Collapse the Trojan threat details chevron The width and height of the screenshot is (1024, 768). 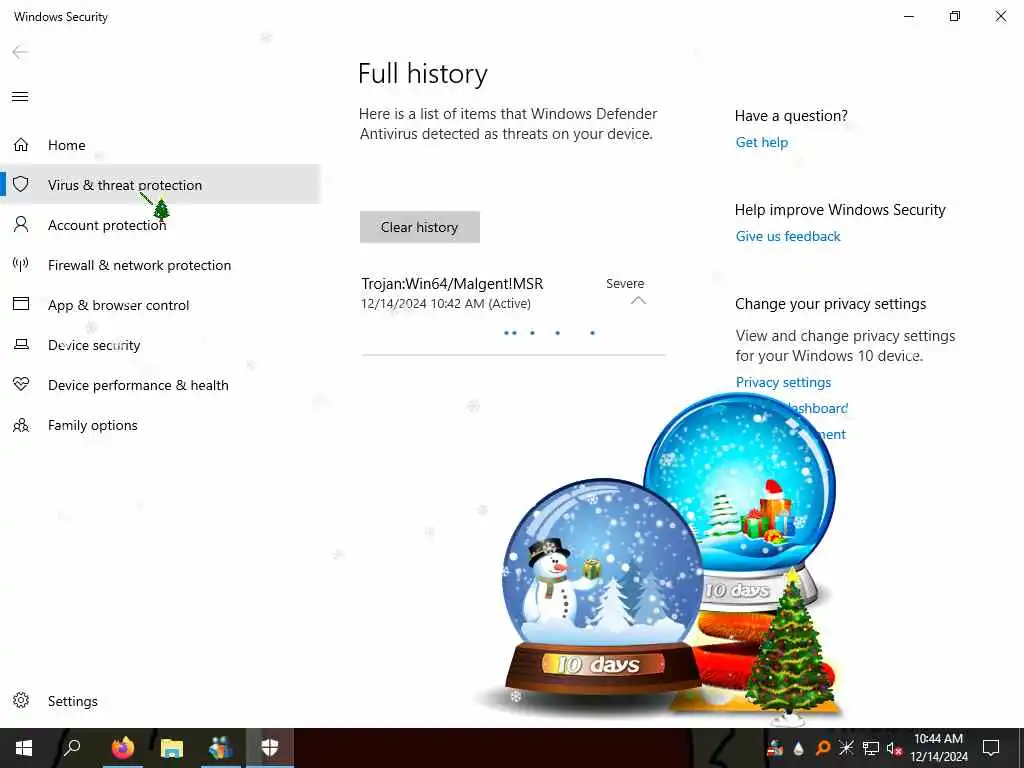(x=638, y=301)
